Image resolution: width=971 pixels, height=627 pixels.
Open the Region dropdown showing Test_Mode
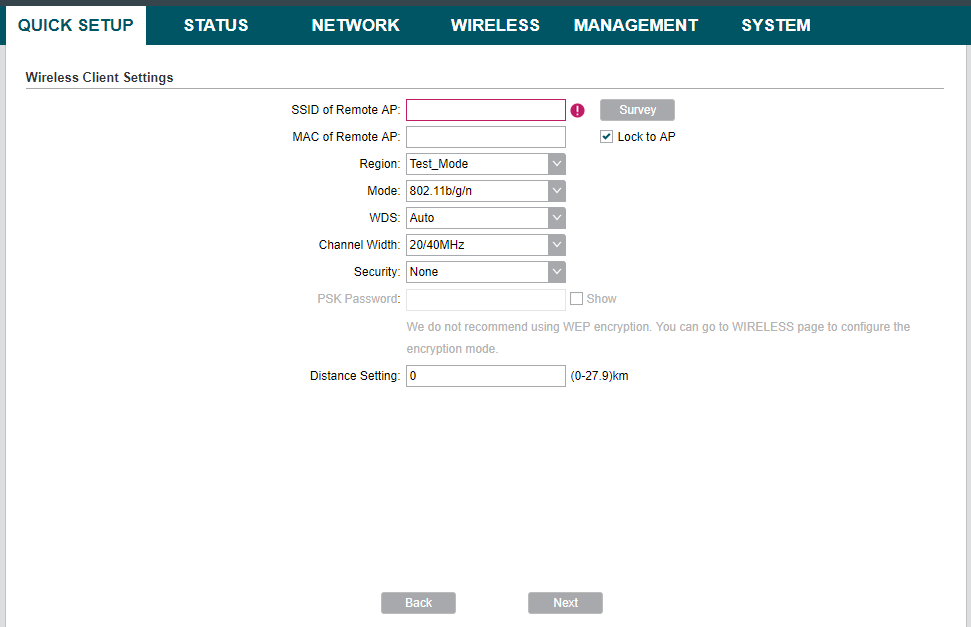557,163
